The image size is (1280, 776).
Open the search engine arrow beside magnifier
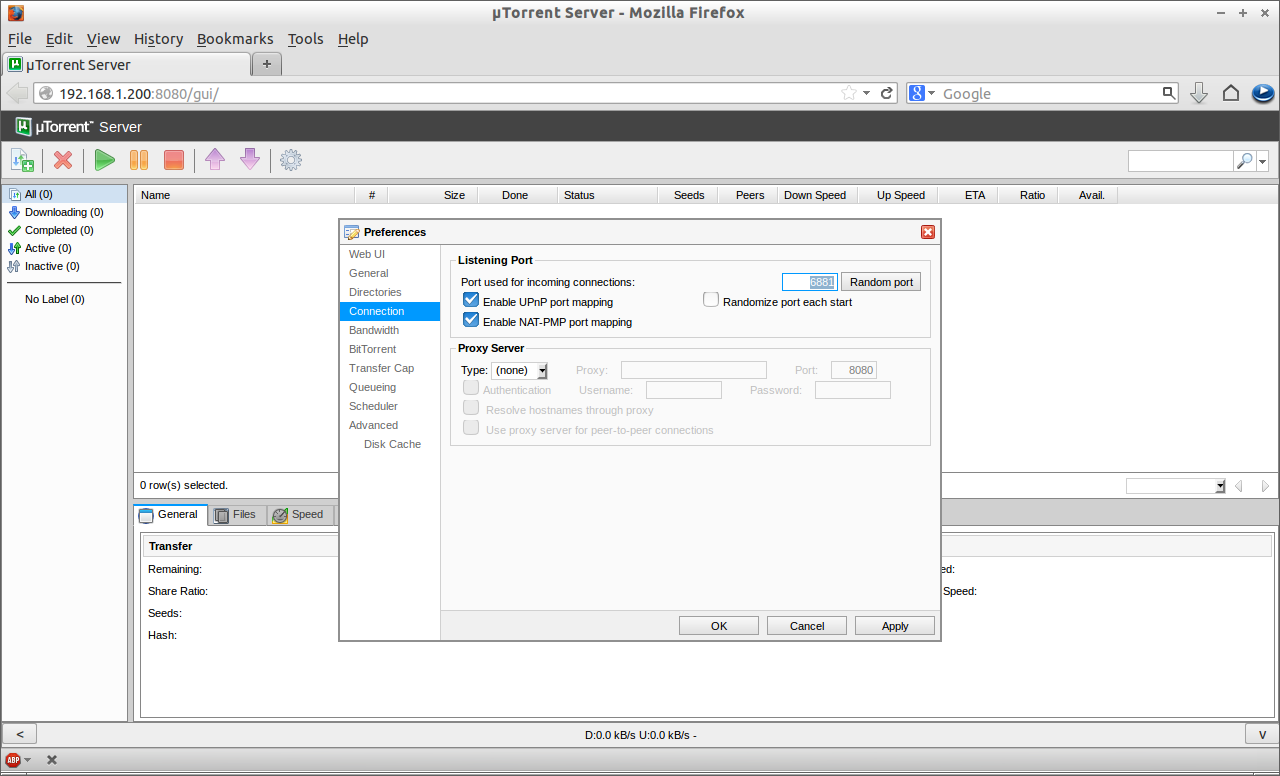coord(1263,161)
